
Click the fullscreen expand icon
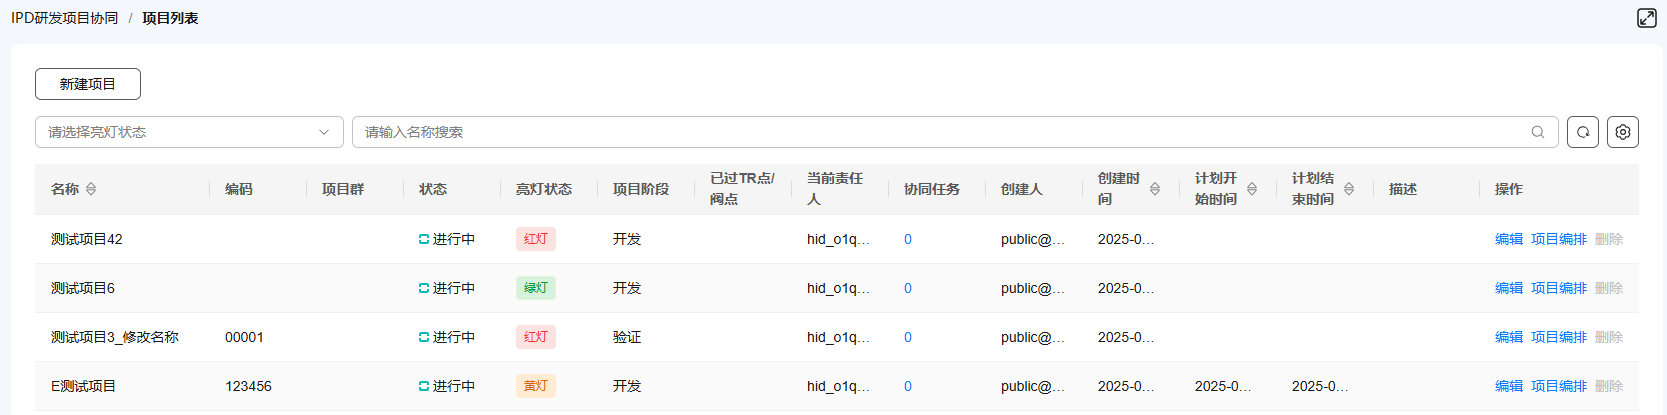(1646, 18)
